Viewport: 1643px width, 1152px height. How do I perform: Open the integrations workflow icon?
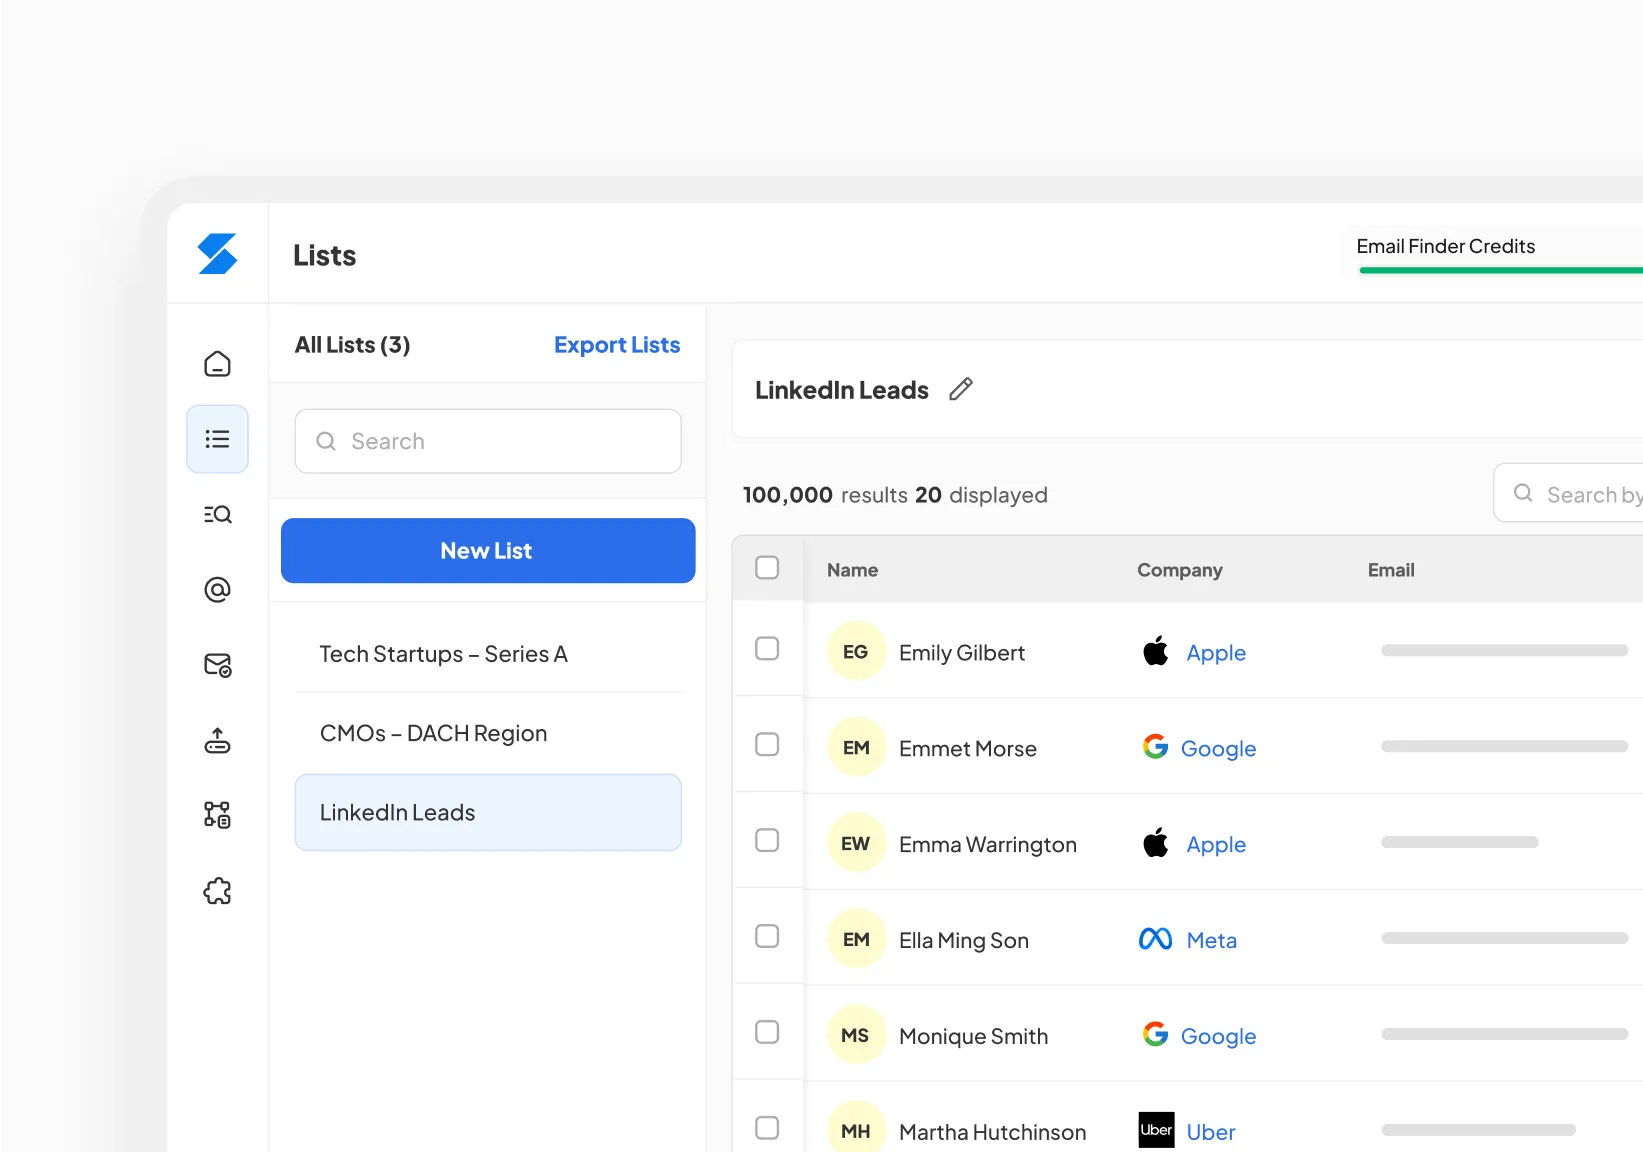[217, 815]
